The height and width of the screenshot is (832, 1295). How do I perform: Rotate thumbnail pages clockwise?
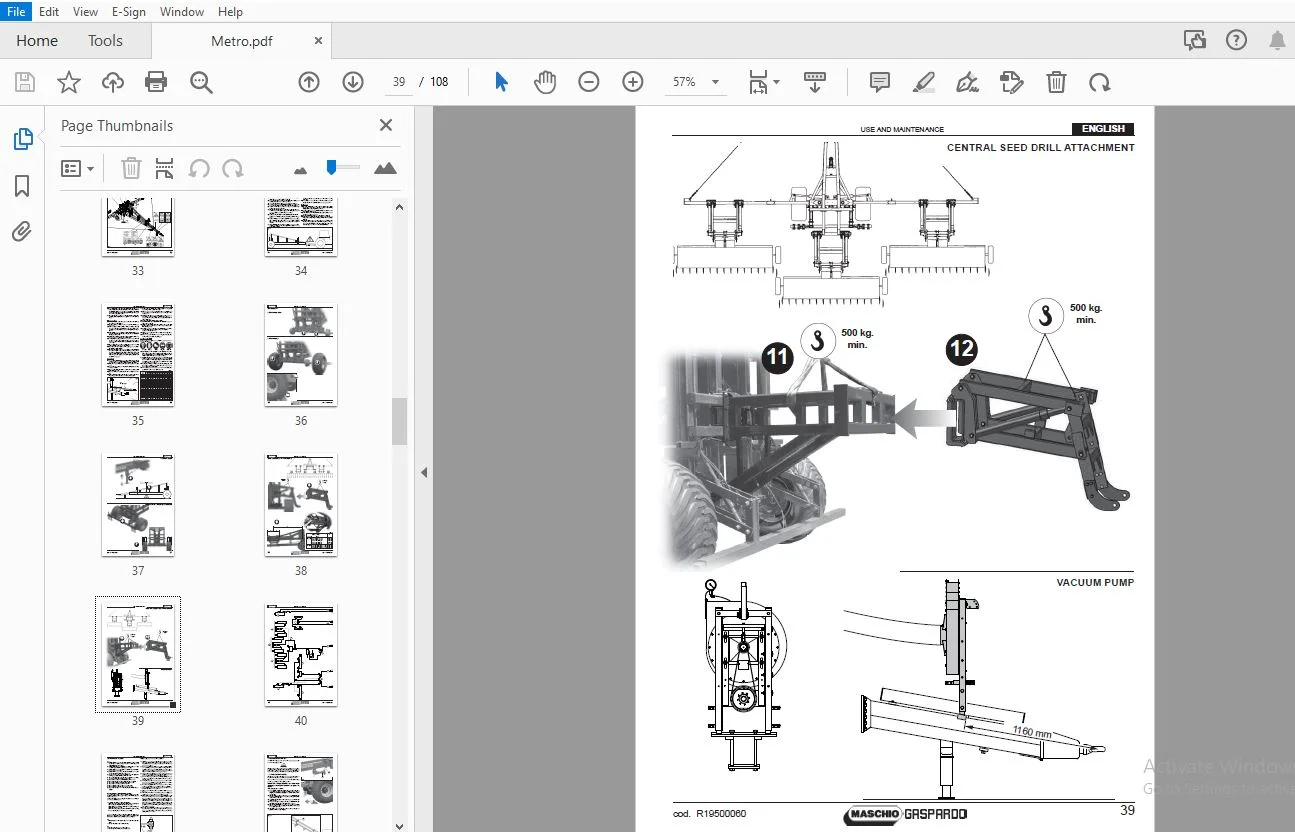(x=233, y=169)
